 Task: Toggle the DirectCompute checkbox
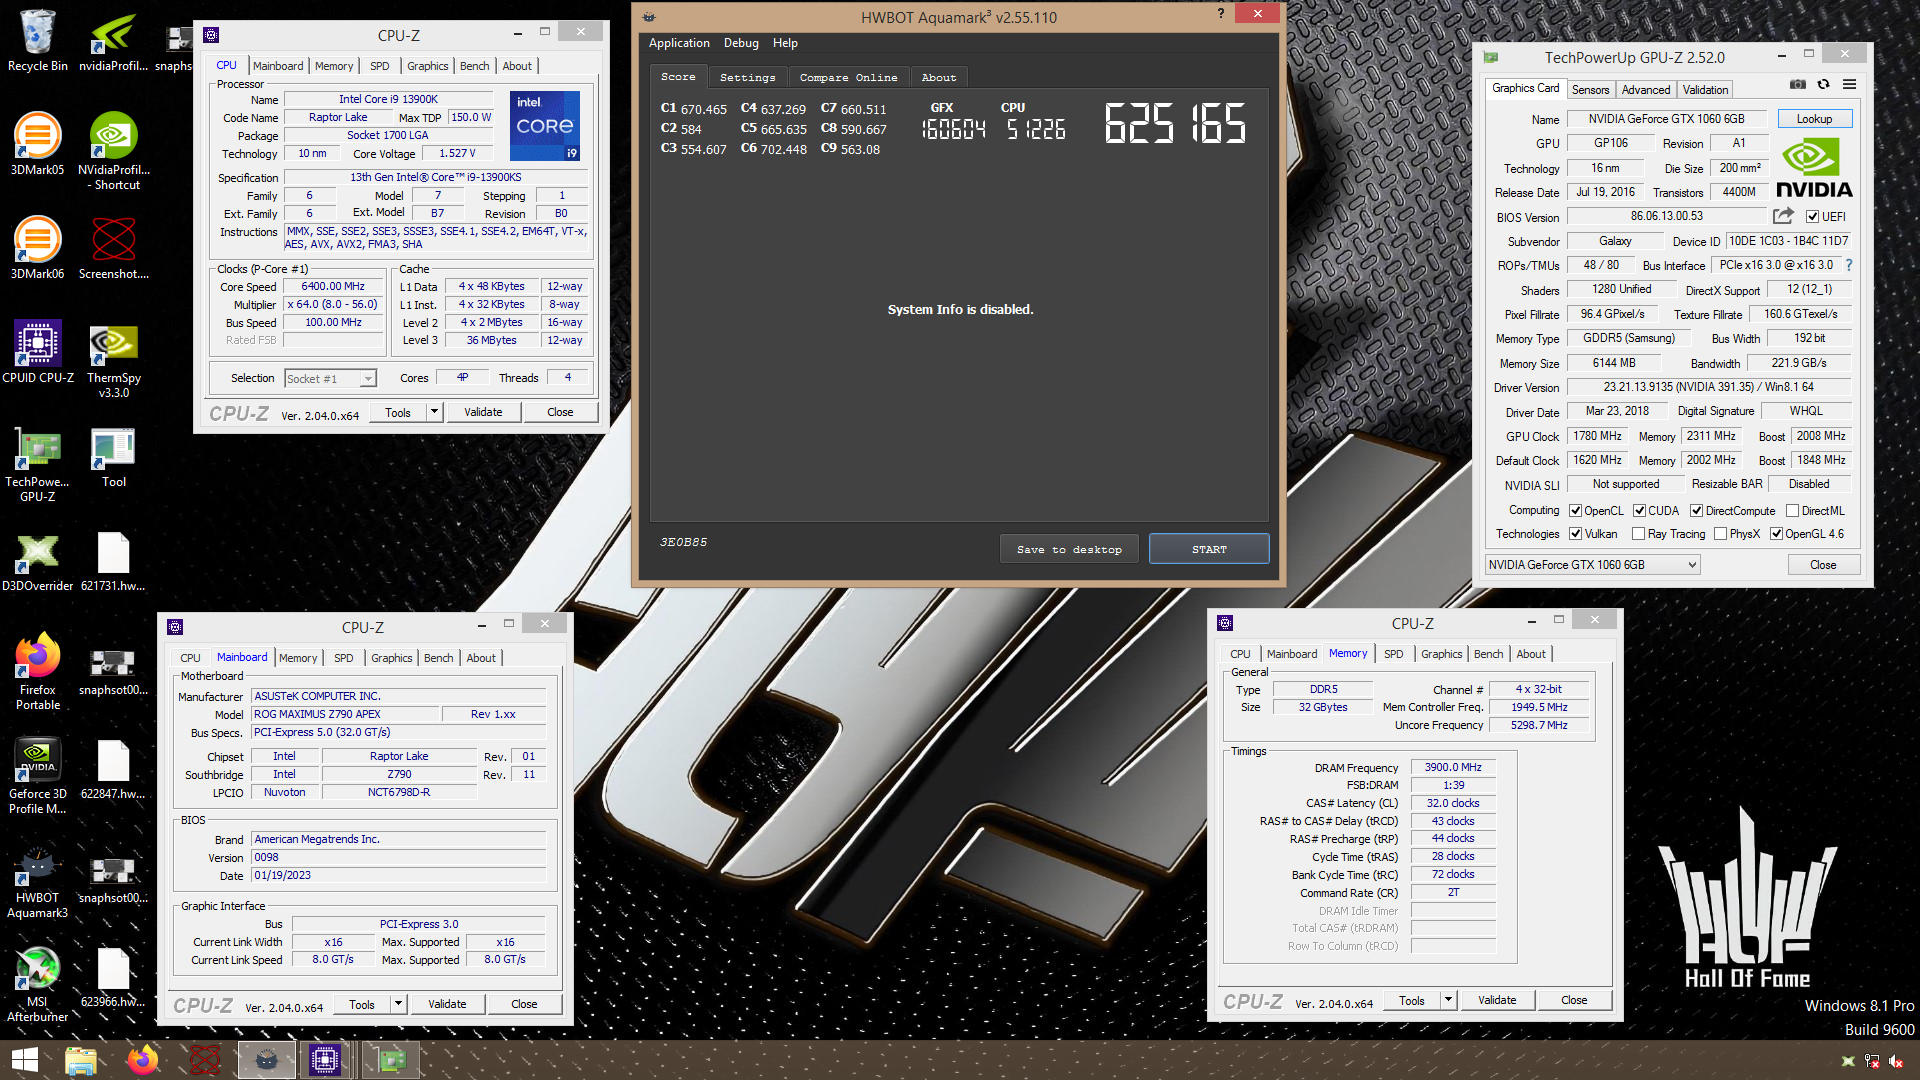coord(1697,511)
